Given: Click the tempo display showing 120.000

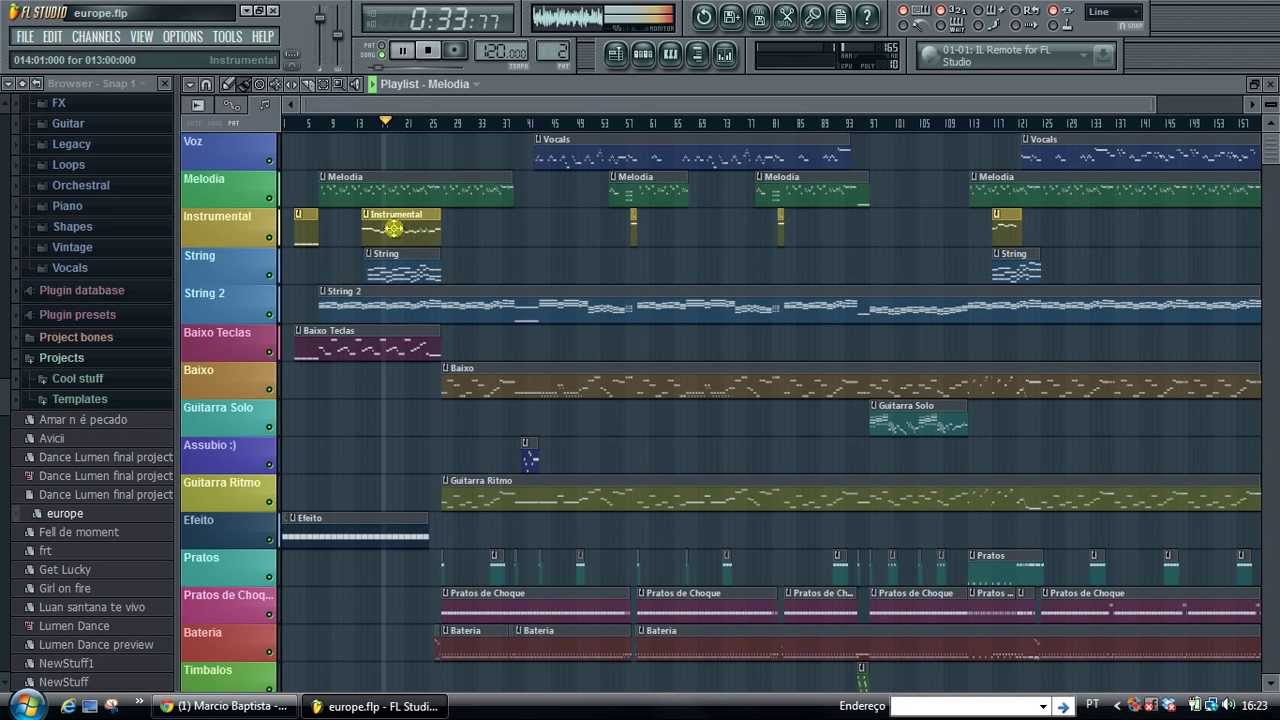Looking at the screenshot, I should click(502, 51).
